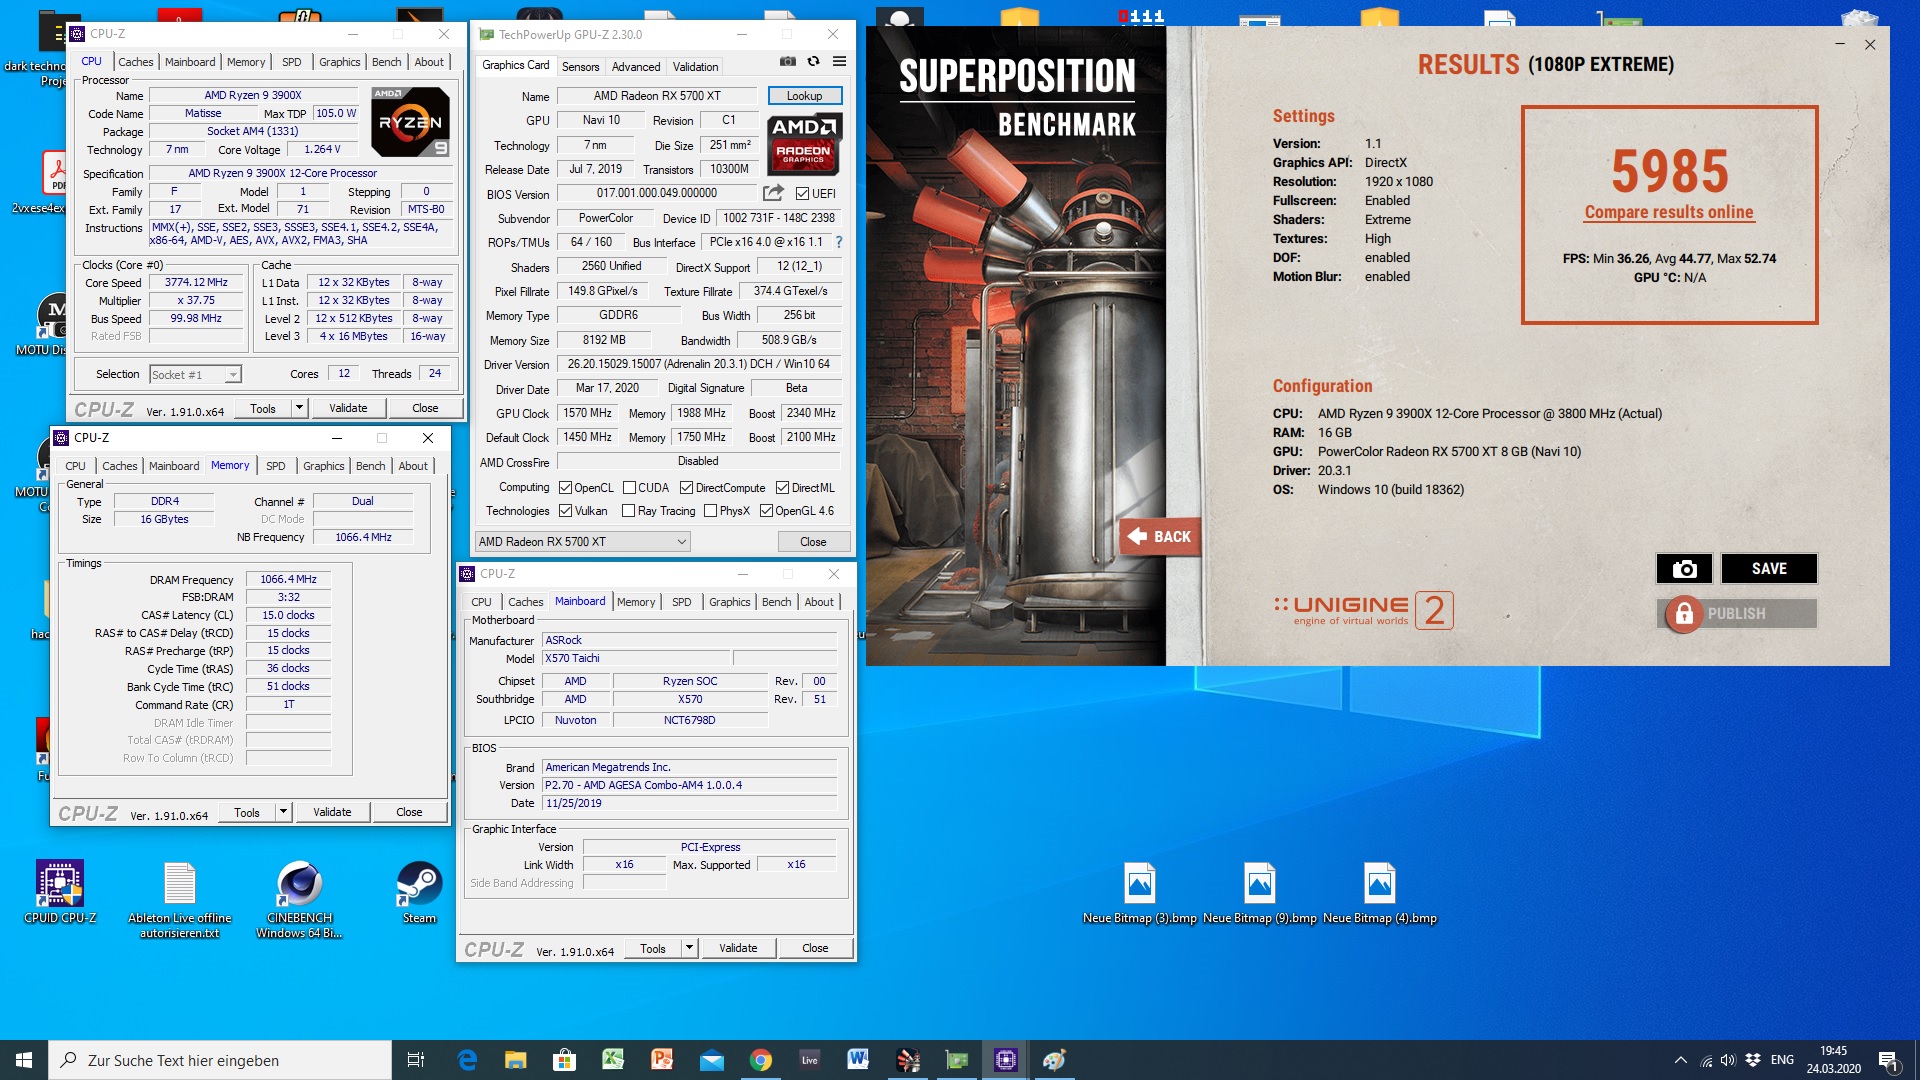
Task: Click the BIOS export share icon in GPU-Z
Action: (773, 193)
